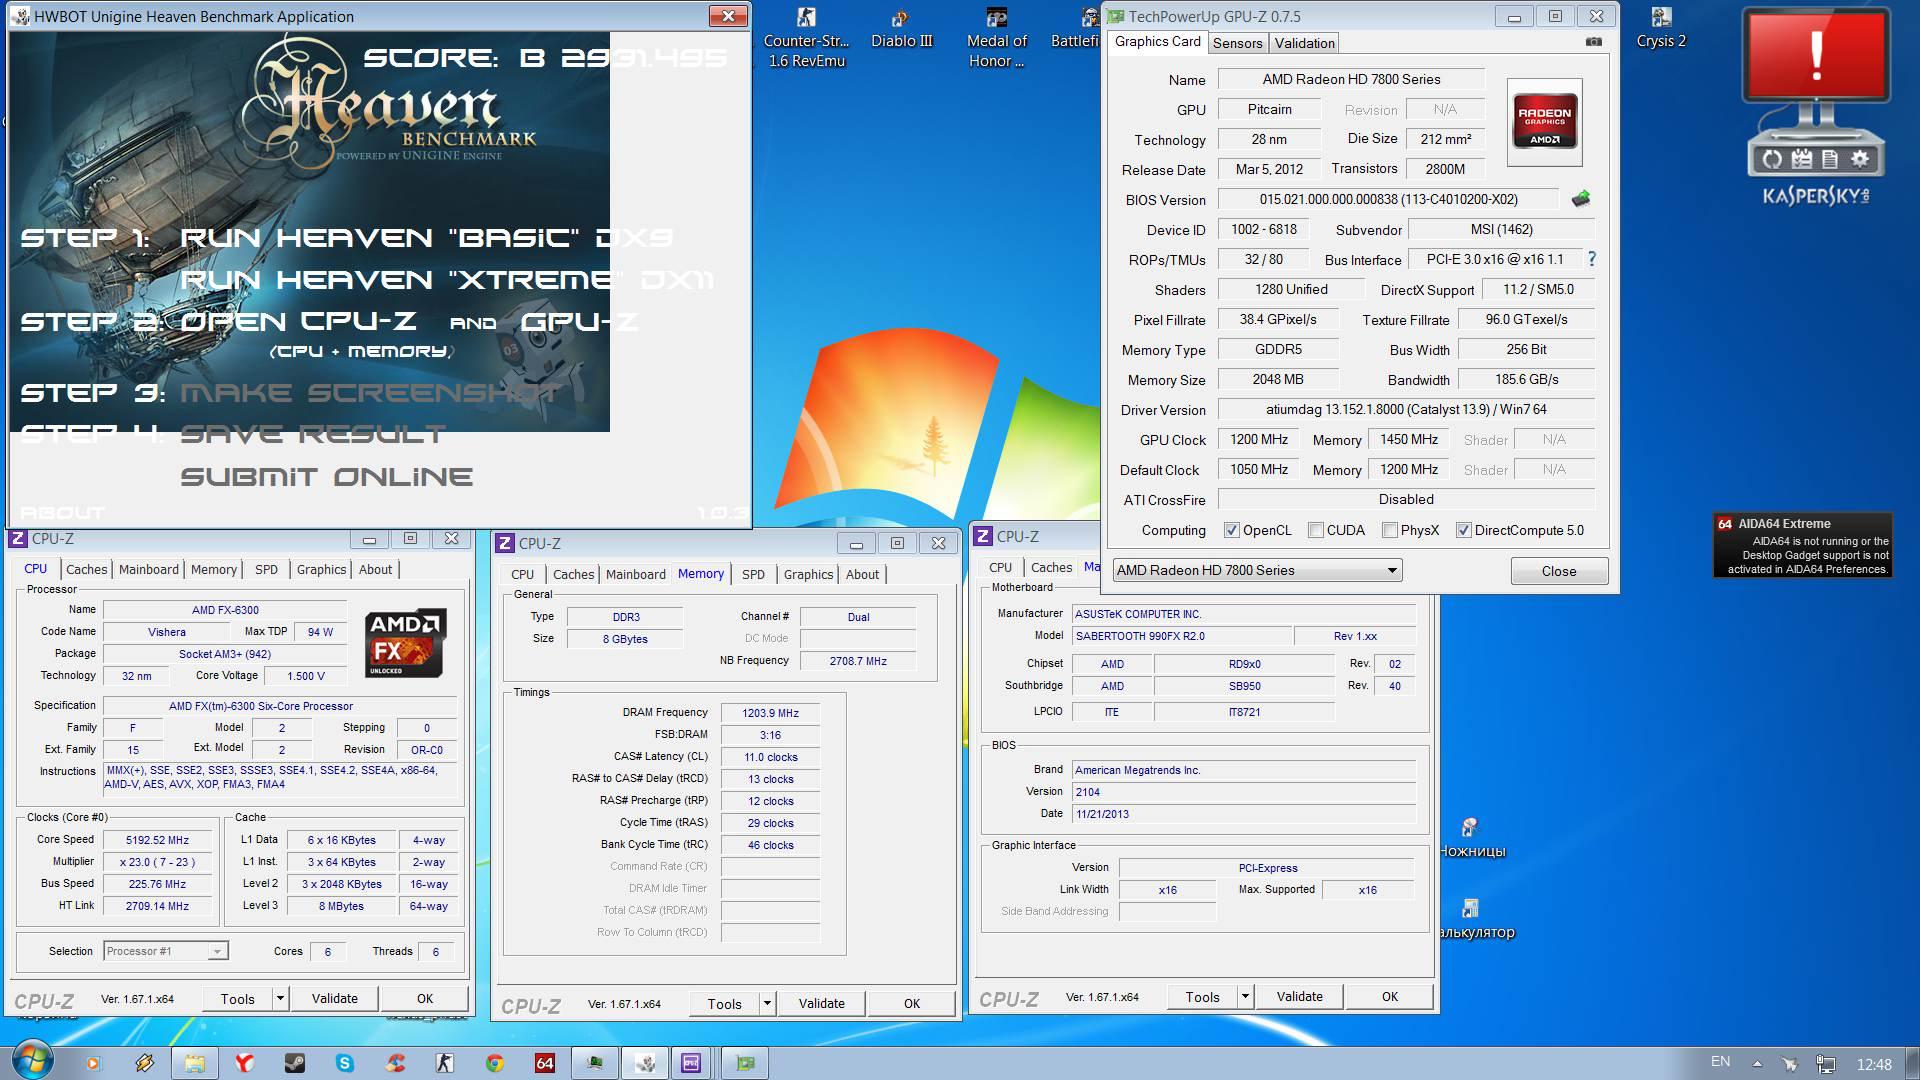Click the save BIOS chip icon in GPU-Z
The height and width of the screenshot is (1080, 1920).
click(1581, 199)
